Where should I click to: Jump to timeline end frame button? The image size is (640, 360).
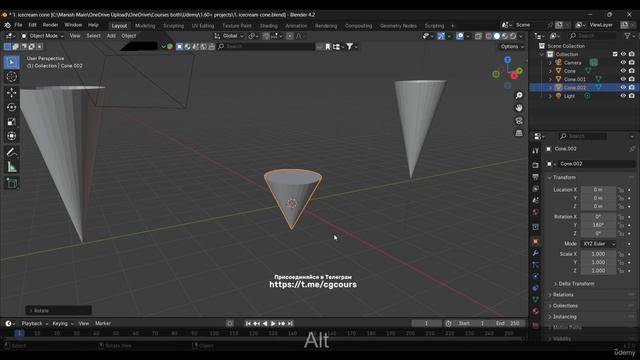pyautogui.click(x=290, y=323)
